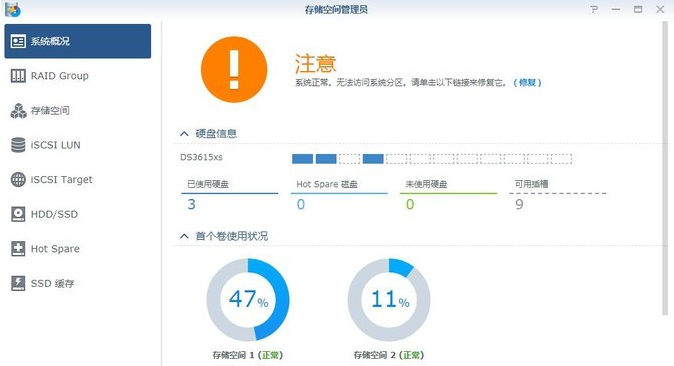Click the 修复 repair link
This screenshot has width=674, height=366.
click(527, 83)
